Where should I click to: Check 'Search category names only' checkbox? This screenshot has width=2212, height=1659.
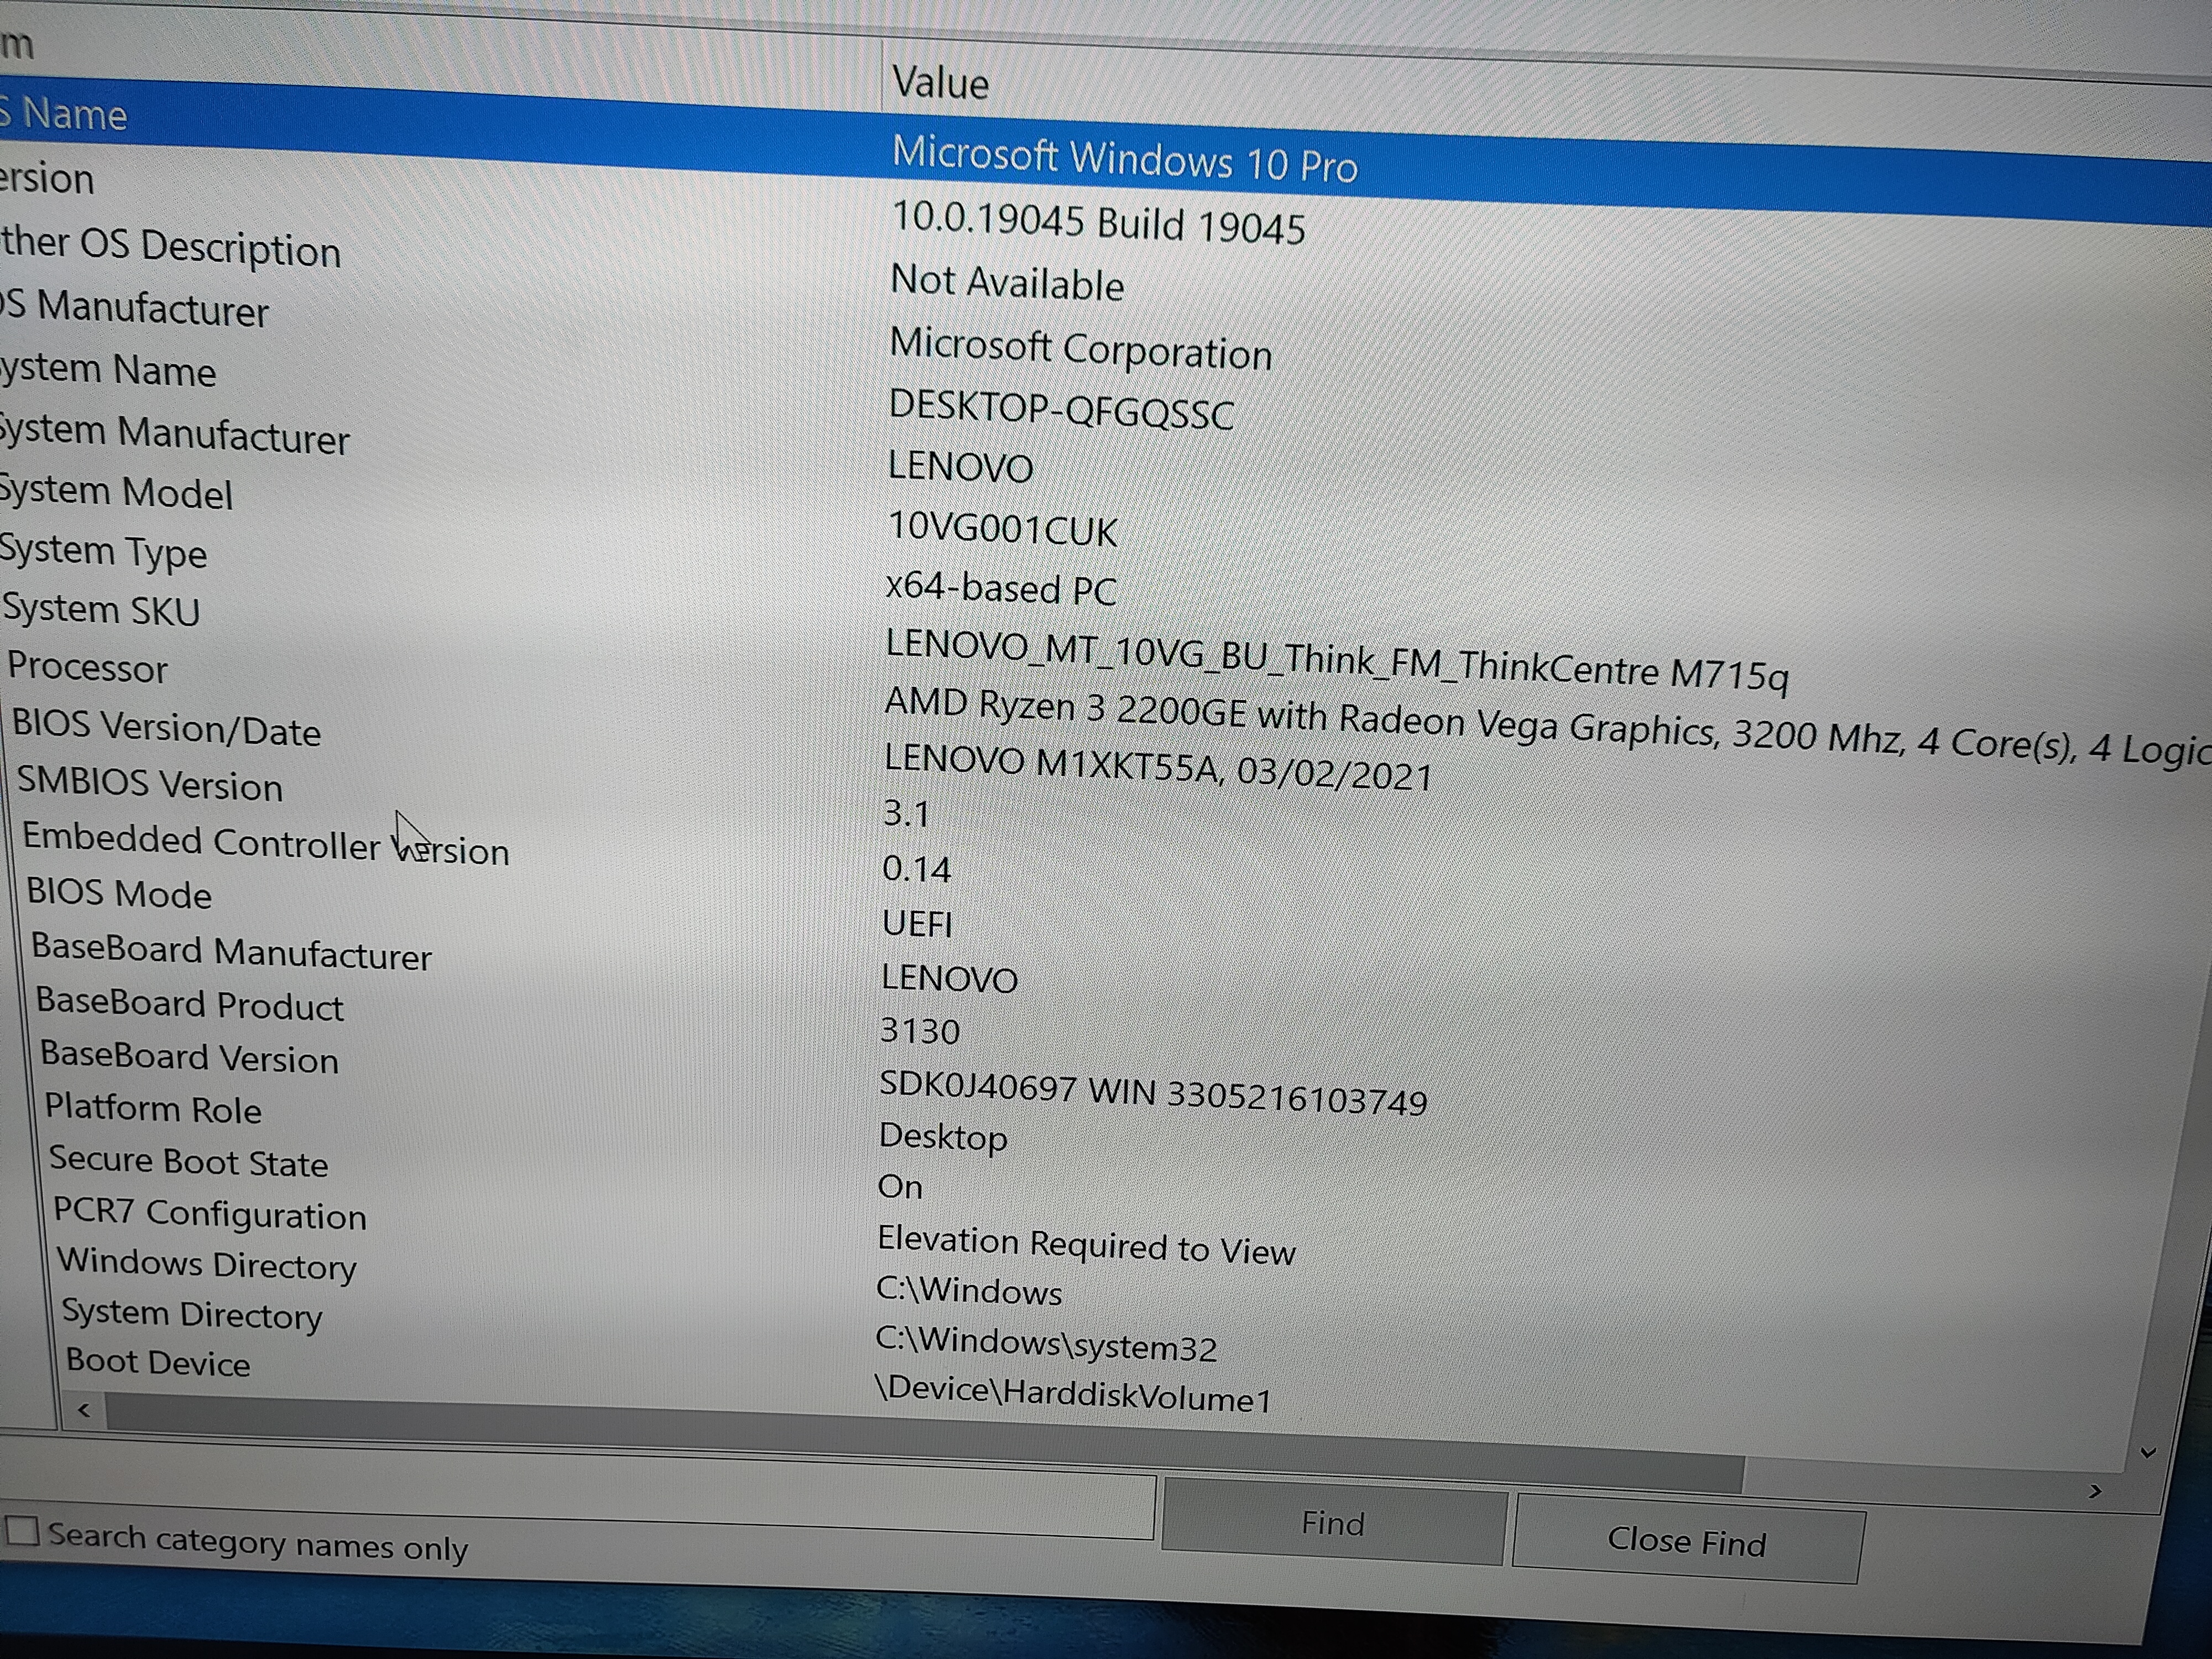(22, 1531)
